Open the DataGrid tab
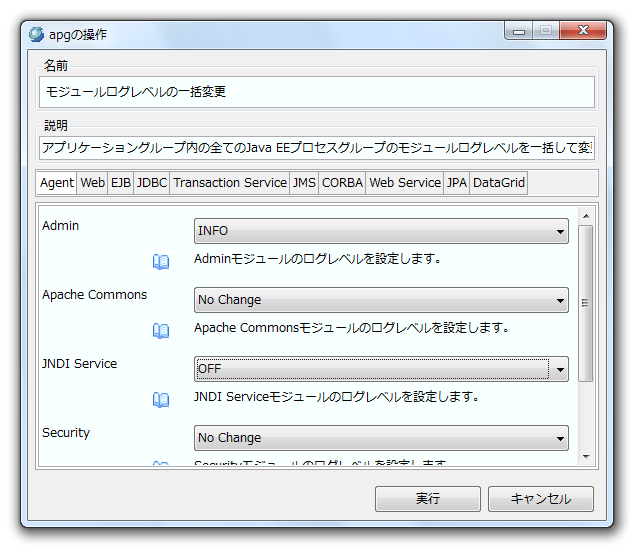The image size is (634, 548). tap(498, 183)
